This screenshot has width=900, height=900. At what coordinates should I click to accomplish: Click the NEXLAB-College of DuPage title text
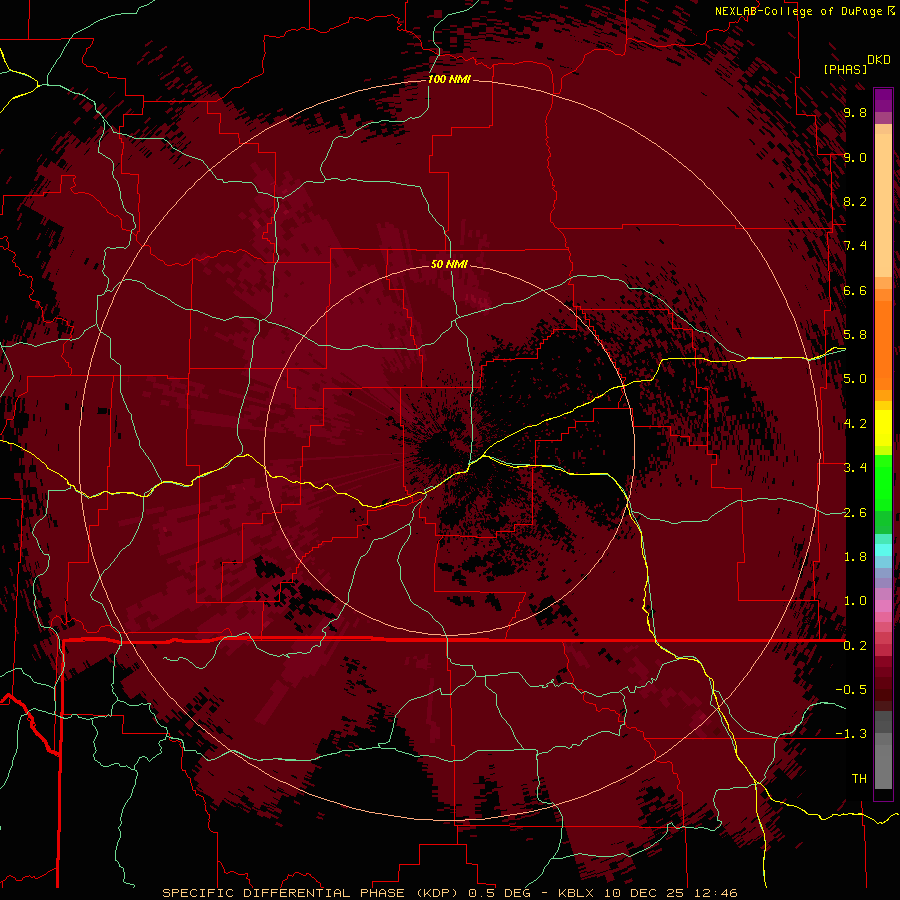[799, 11]
